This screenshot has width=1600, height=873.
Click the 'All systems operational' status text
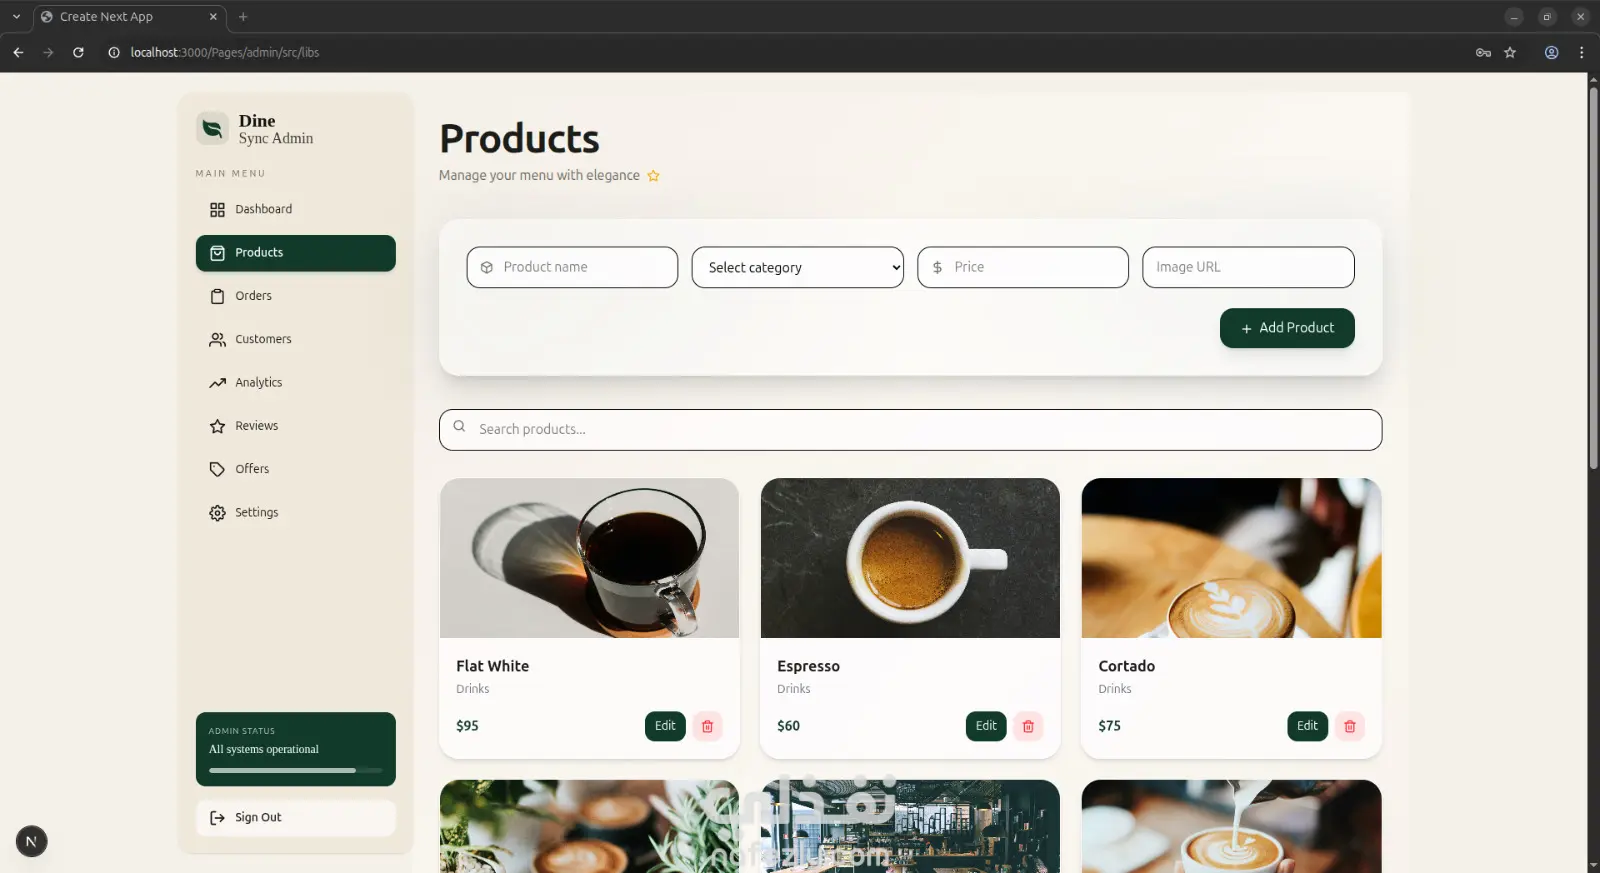tap(264, 749)
